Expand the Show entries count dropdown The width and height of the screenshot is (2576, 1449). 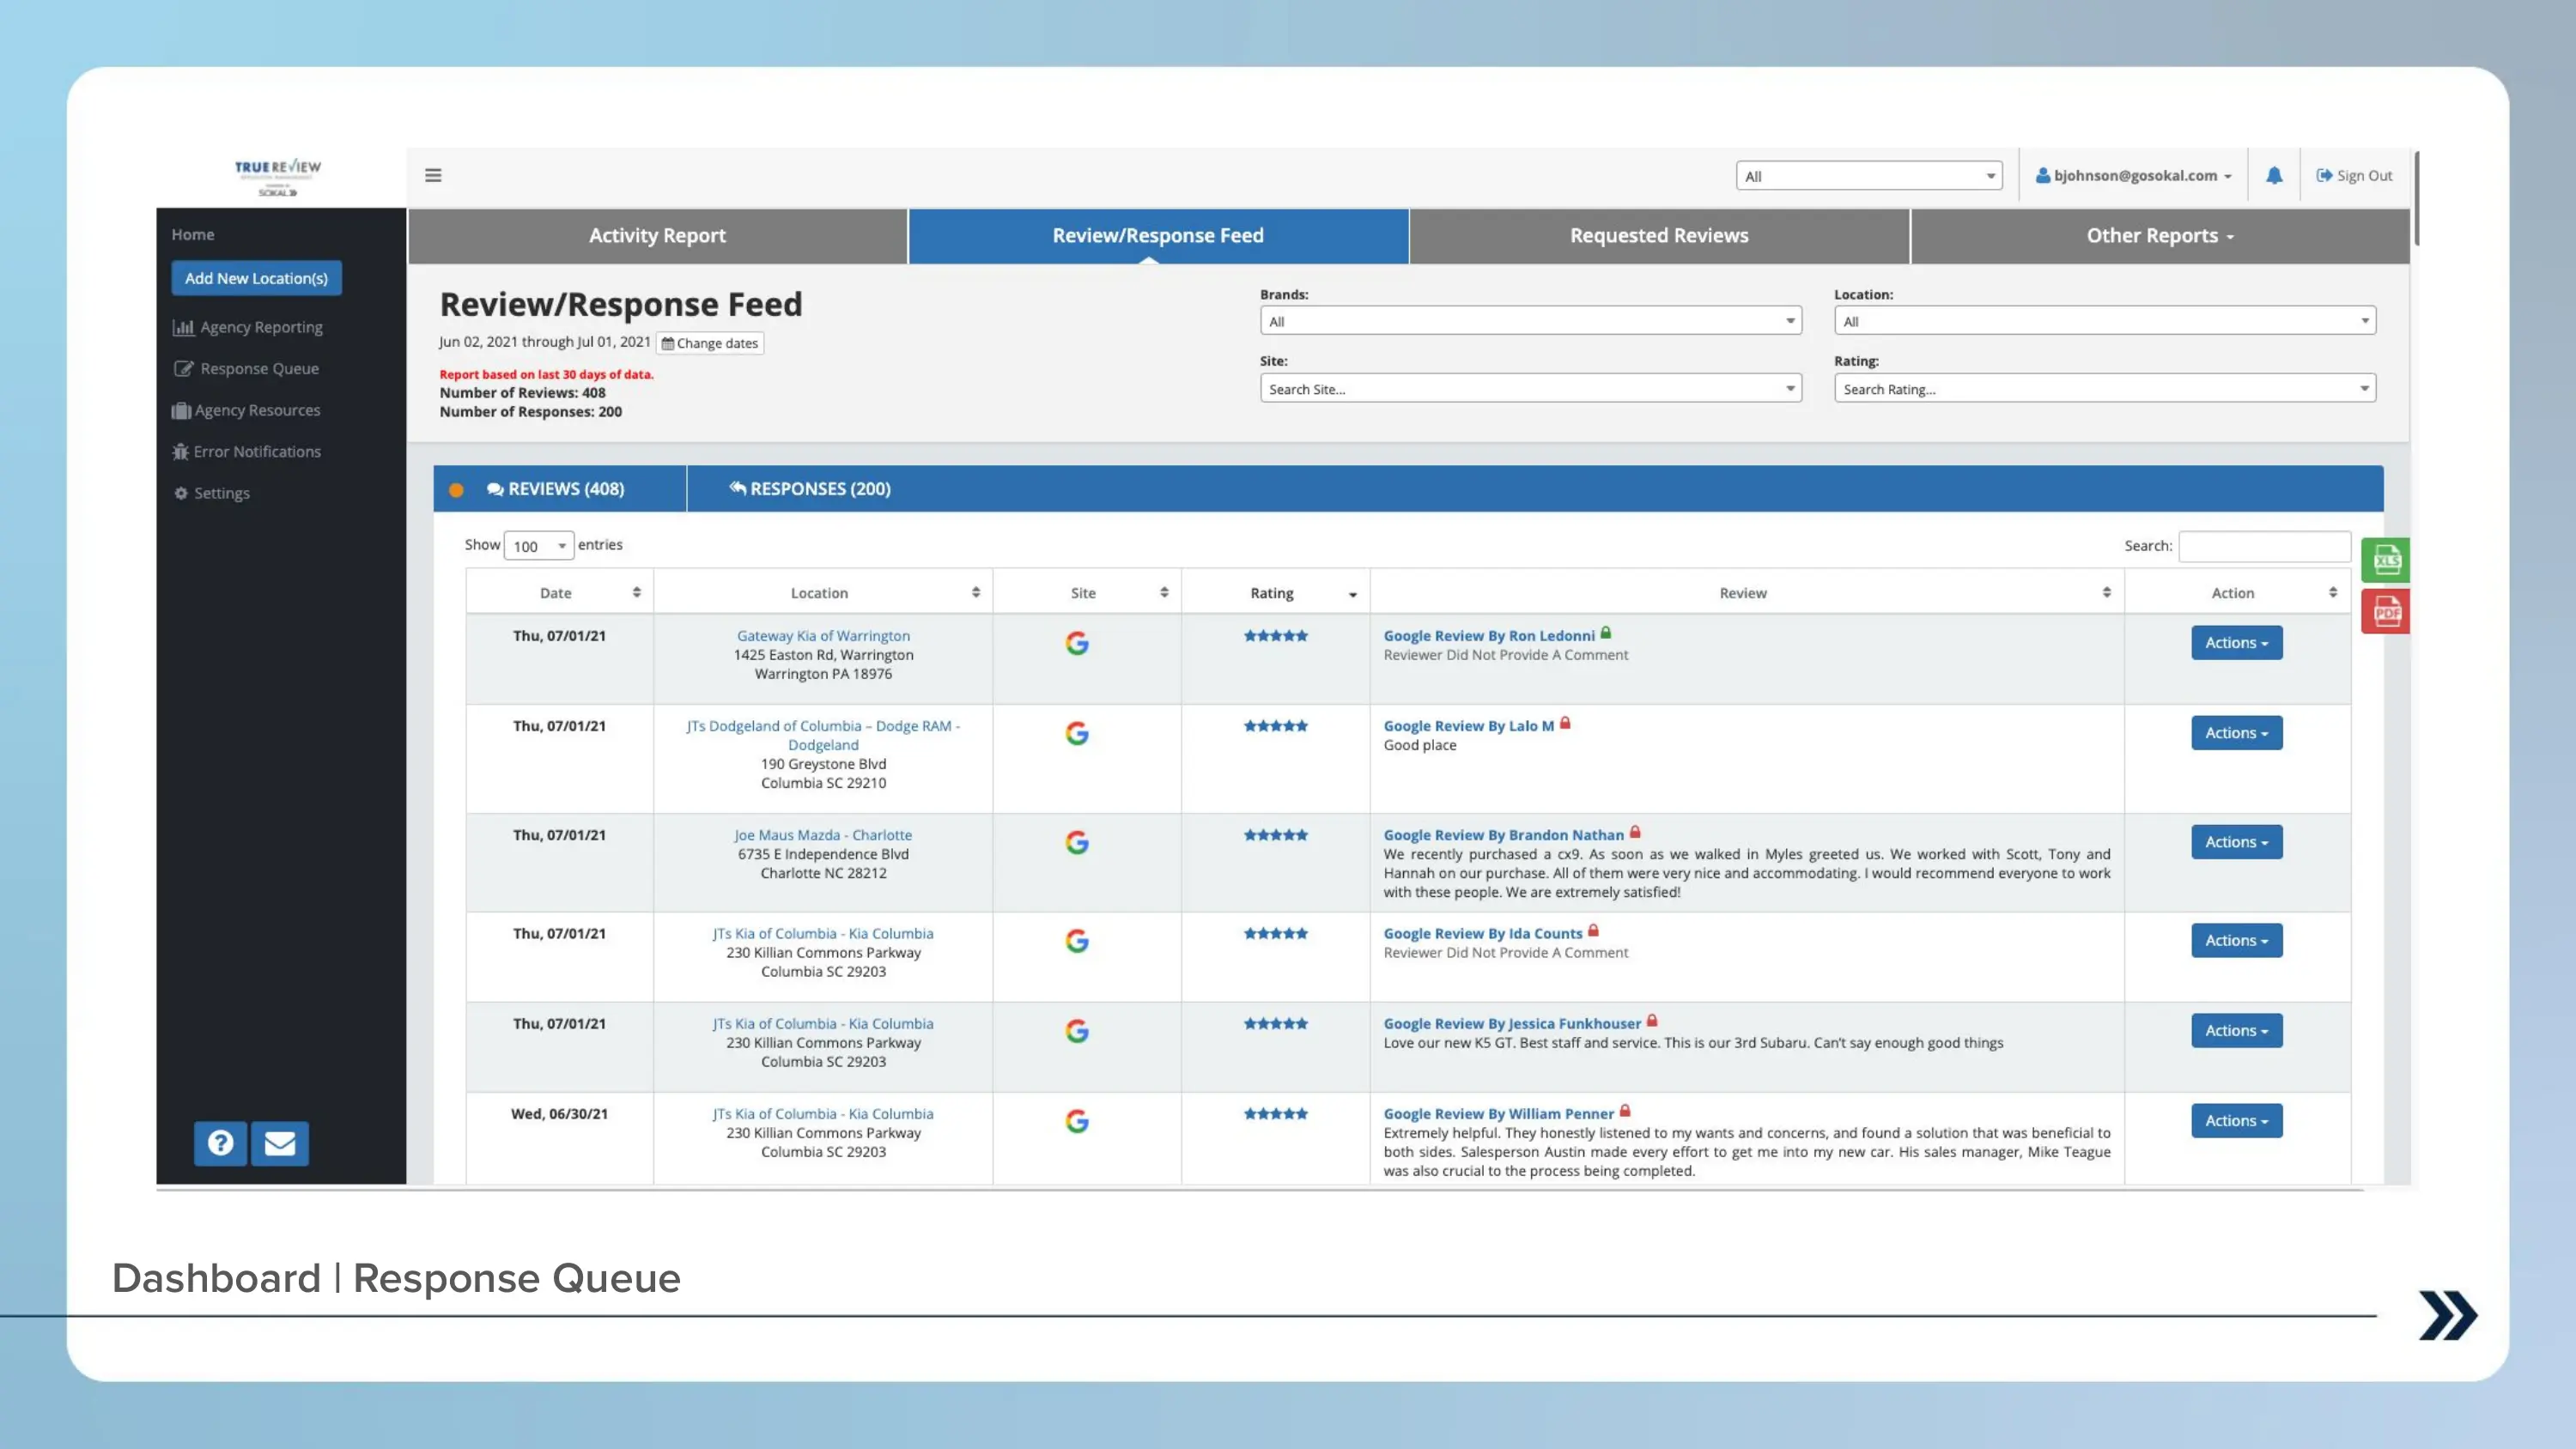pyautogui.click(x=538, y=546)
